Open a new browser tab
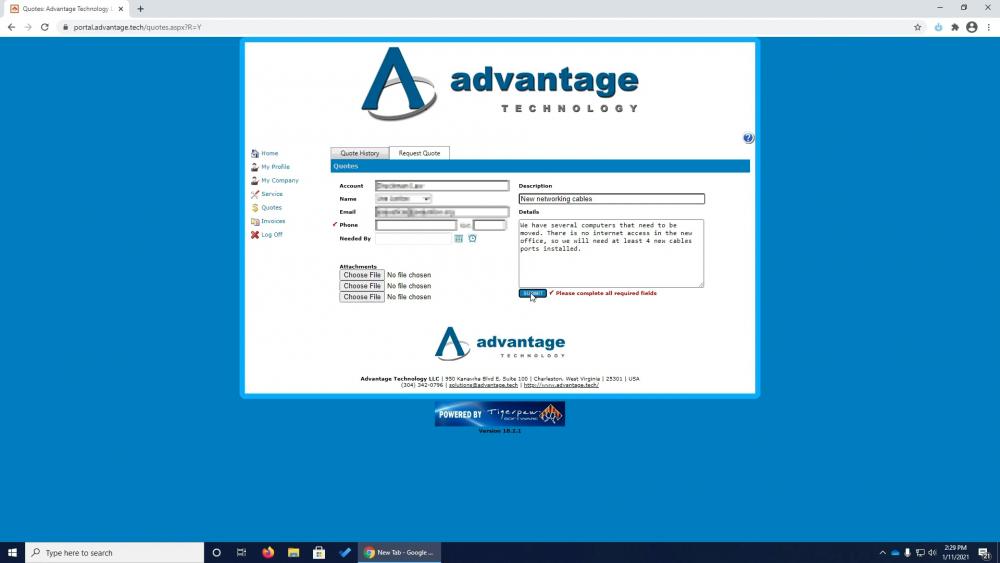 [140, 9]
